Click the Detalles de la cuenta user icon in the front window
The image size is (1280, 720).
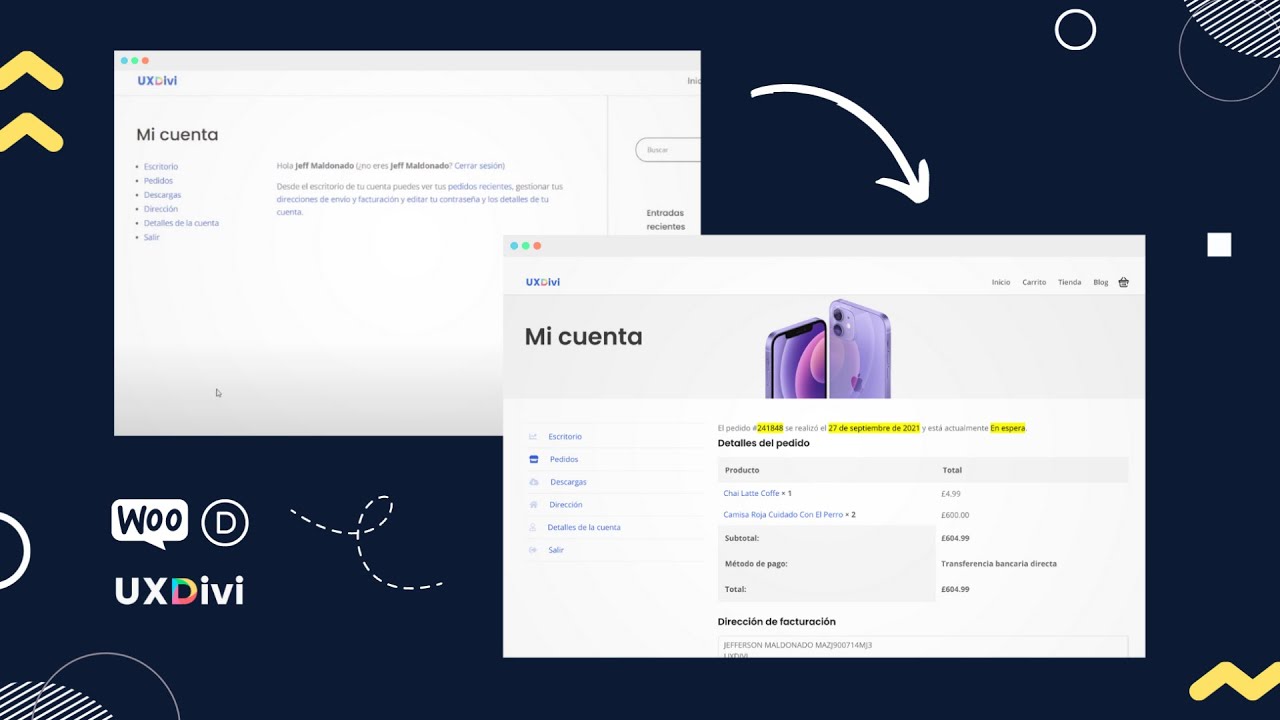pyautogui.click(x=533, y=527)
